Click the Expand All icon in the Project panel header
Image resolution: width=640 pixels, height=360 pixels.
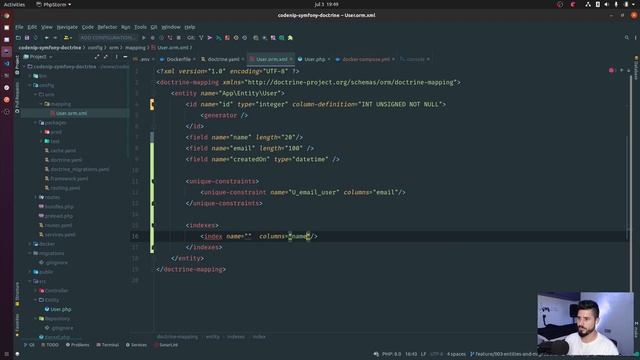[97, 57]
